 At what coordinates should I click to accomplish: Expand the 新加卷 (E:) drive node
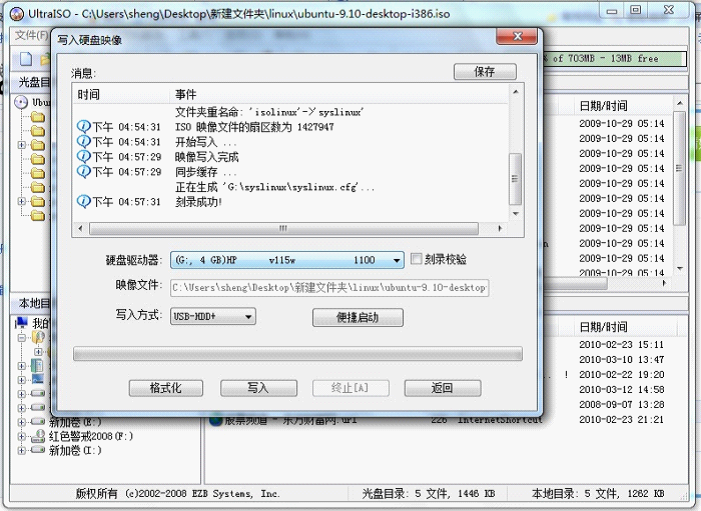[x=21, y=422]
